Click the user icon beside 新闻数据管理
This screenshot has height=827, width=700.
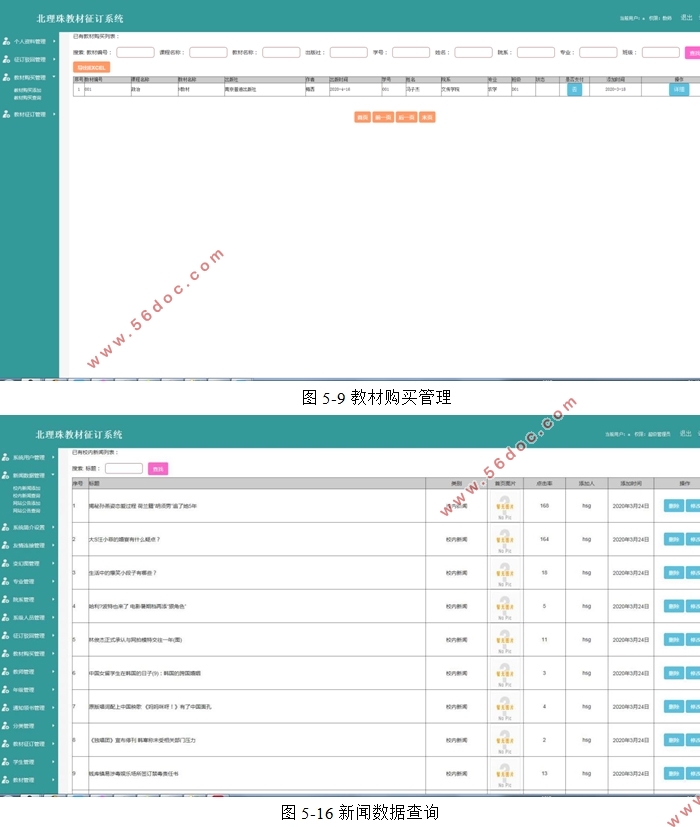point(6,475)
